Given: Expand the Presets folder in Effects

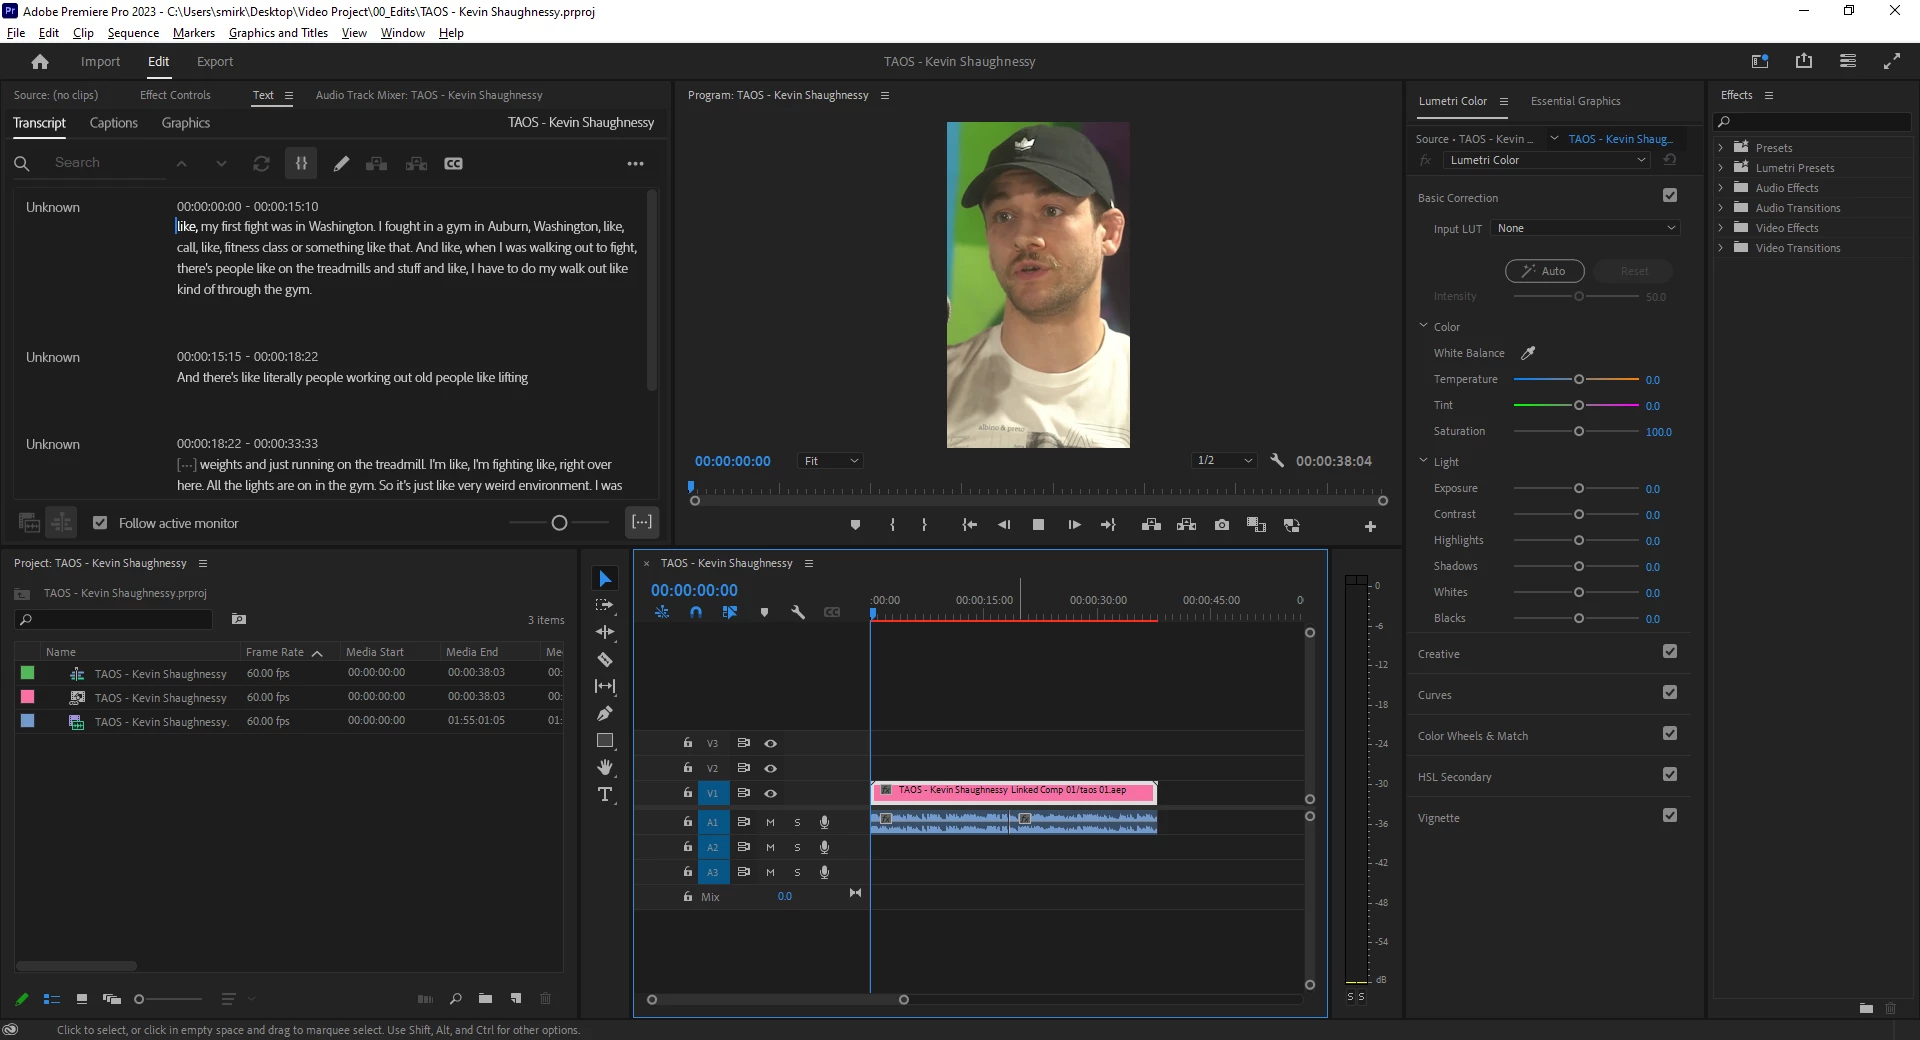Looking at the screenshot, I should (1721, 148).
